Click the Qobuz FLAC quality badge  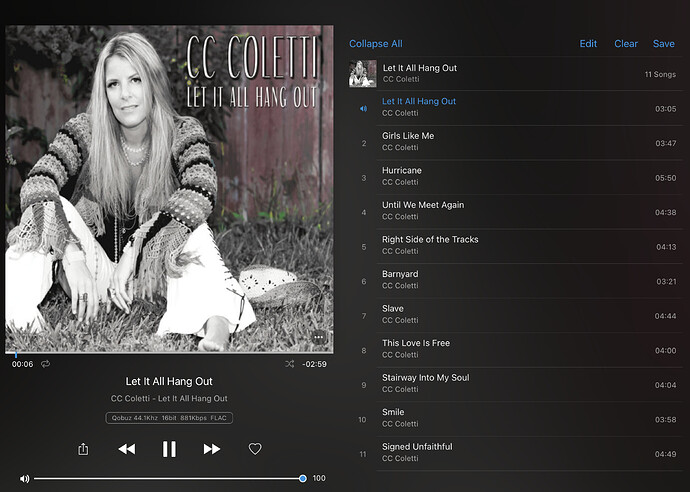click(x=169, y=418)
